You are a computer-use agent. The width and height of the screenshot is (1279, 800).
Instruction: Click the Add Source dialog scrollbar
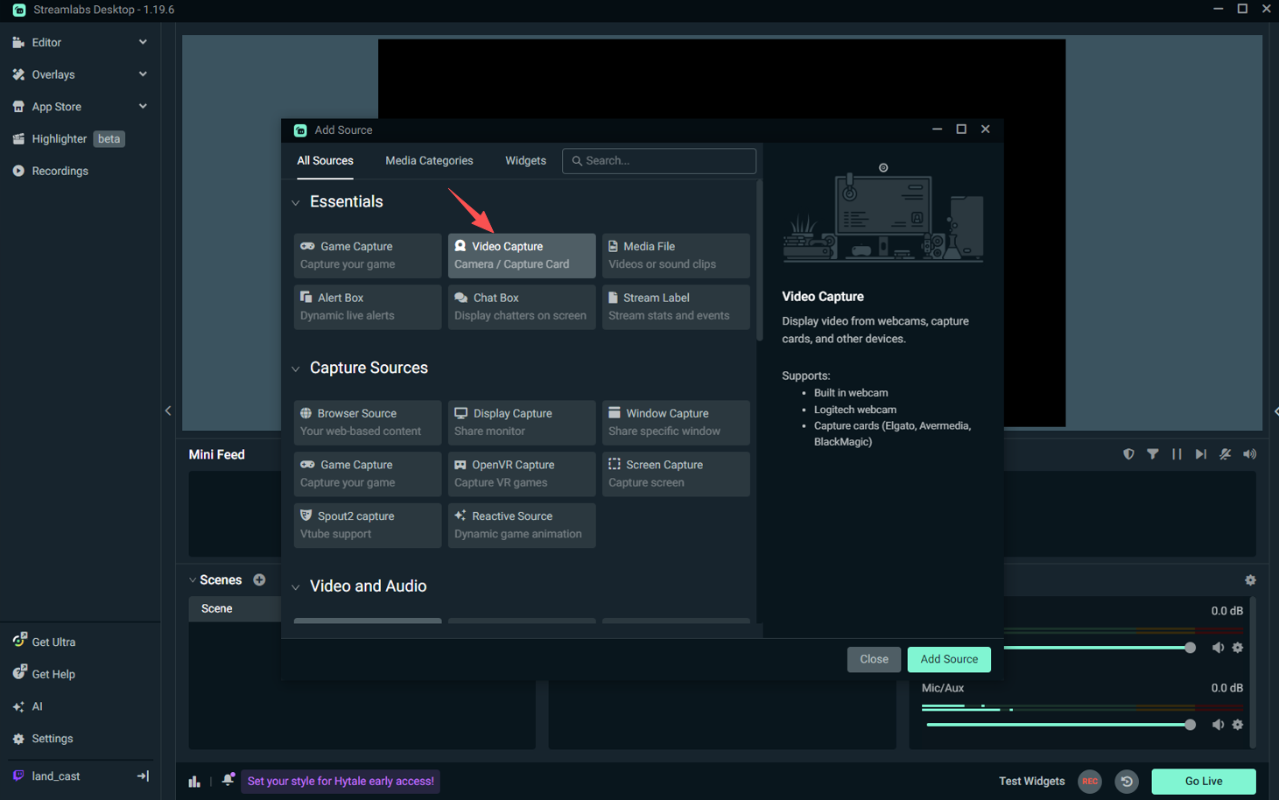tap(759, 260)
